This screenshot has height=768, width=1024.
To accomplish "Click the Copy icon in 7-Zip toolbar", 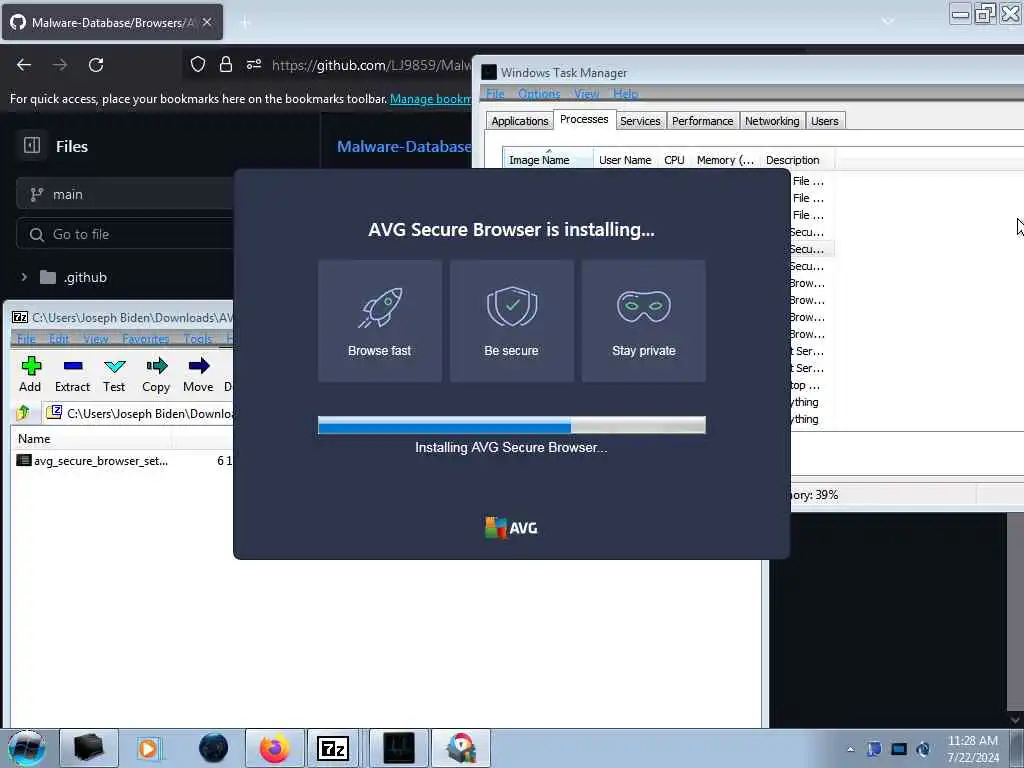I will [x=156, y=374].
